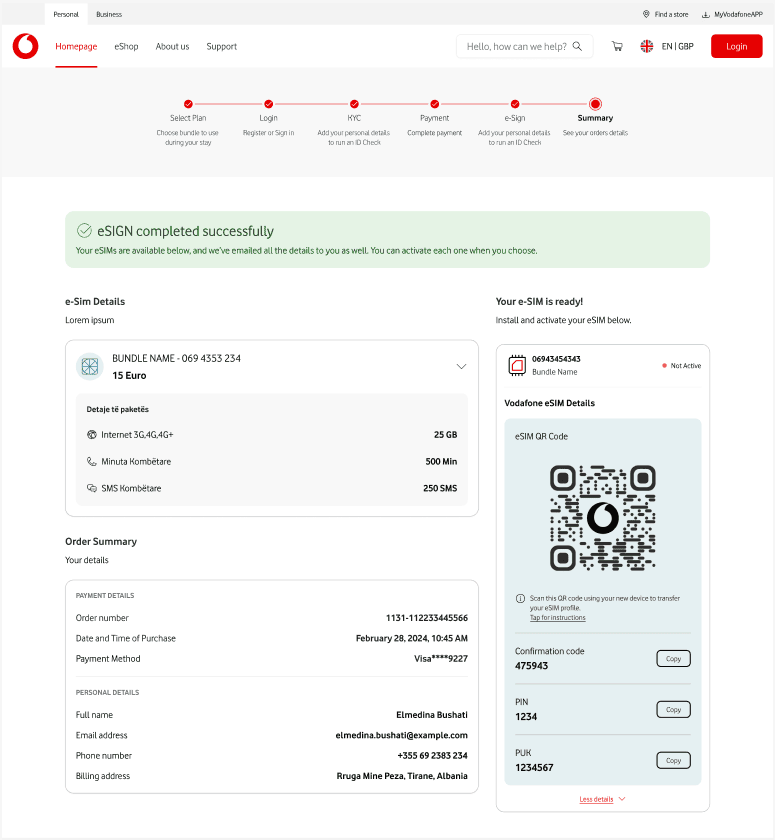Click the billing address Rruga Mine Peza
This screenshot has width=775, height=840.
(x=402, y=776)
